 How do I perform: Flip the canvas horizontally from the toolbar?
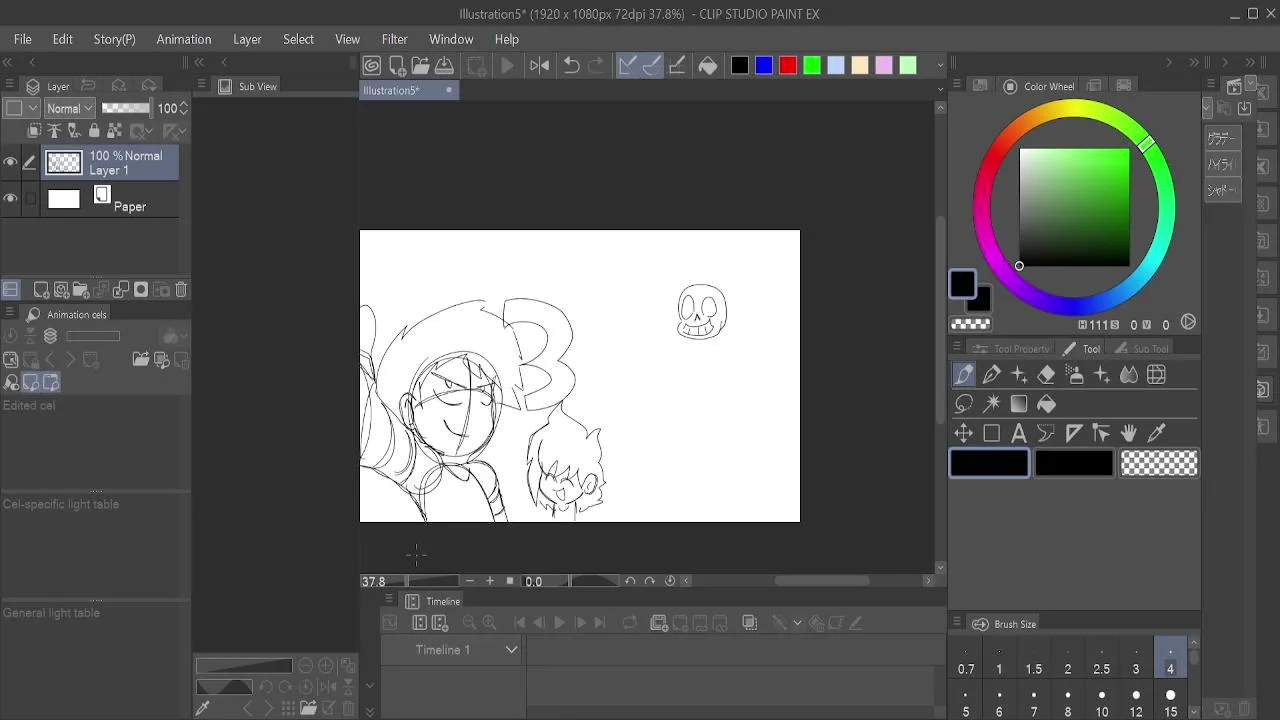click(540, 66)
